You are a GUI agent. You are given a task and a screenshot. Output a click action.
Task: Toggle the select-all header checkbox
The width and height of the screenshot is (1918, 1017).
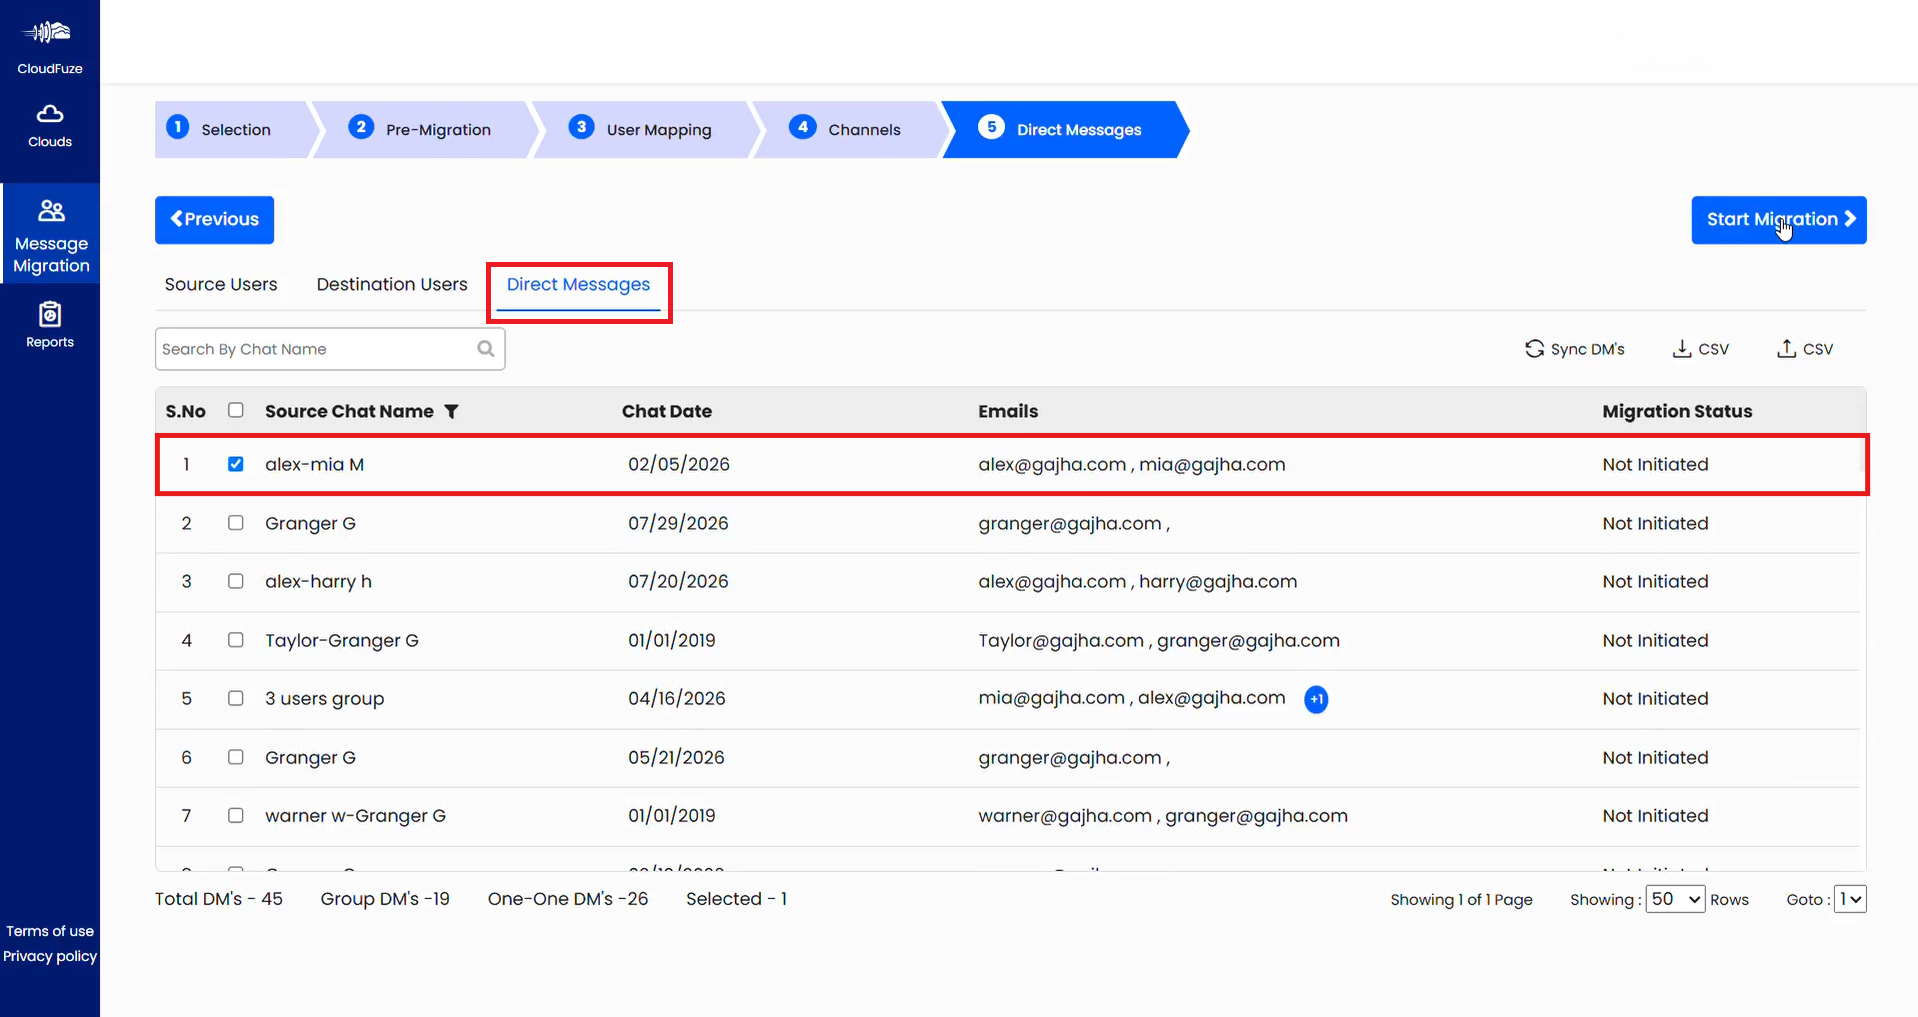click(x=236, y=410)
